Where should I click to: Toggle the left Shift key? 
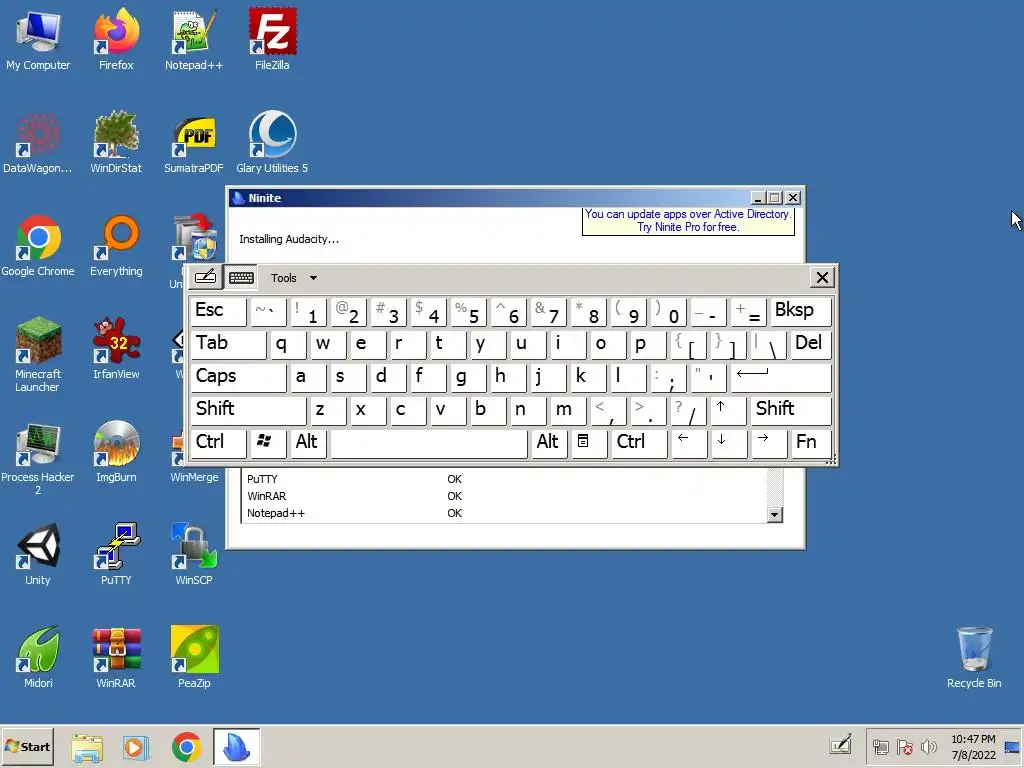pos(248,409)
